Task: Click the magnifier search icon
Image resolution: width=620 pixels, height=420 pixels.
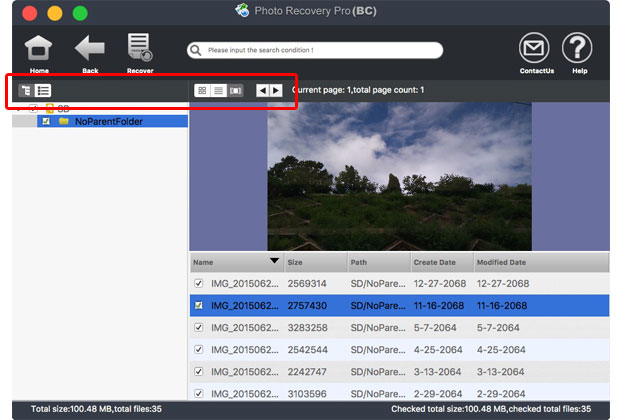Action: (x=195, y=51)
